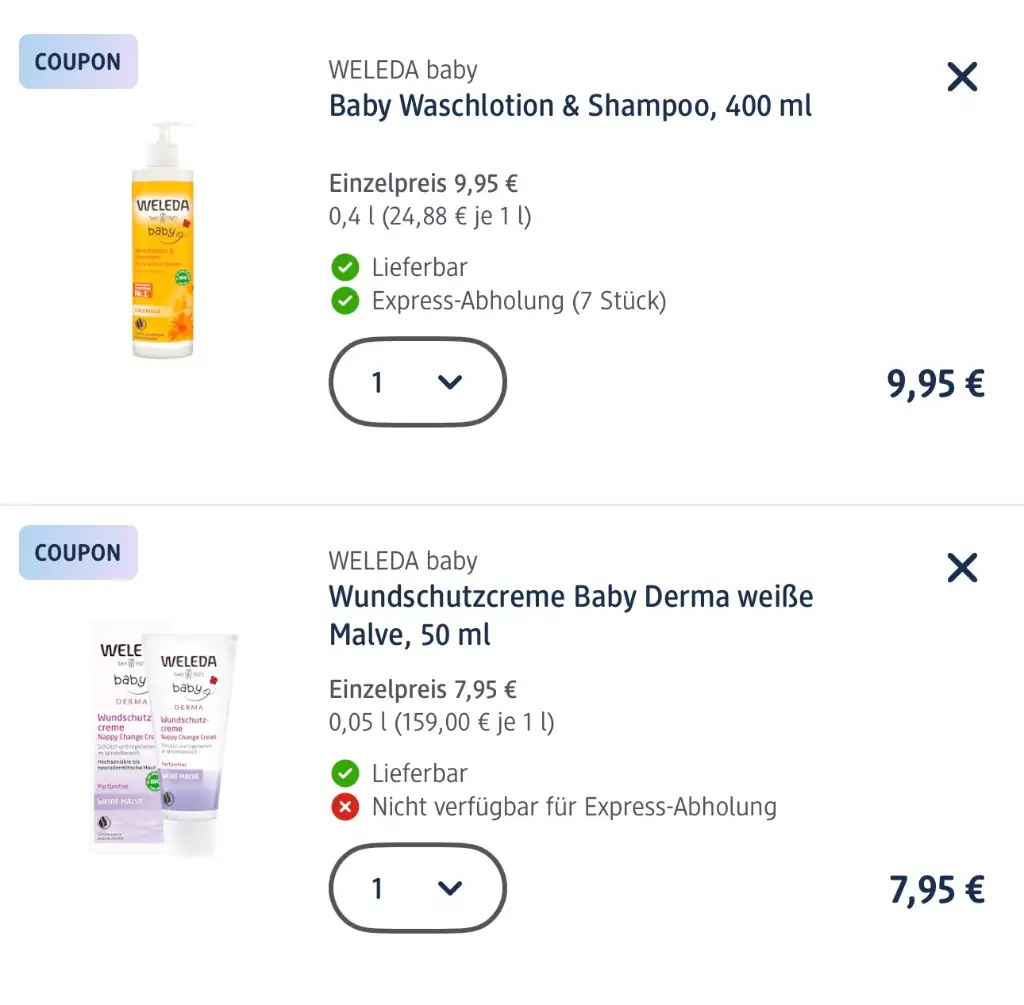
Task: Click the Wundschutzcreme tube product image
Action: [x=164, y=739]
